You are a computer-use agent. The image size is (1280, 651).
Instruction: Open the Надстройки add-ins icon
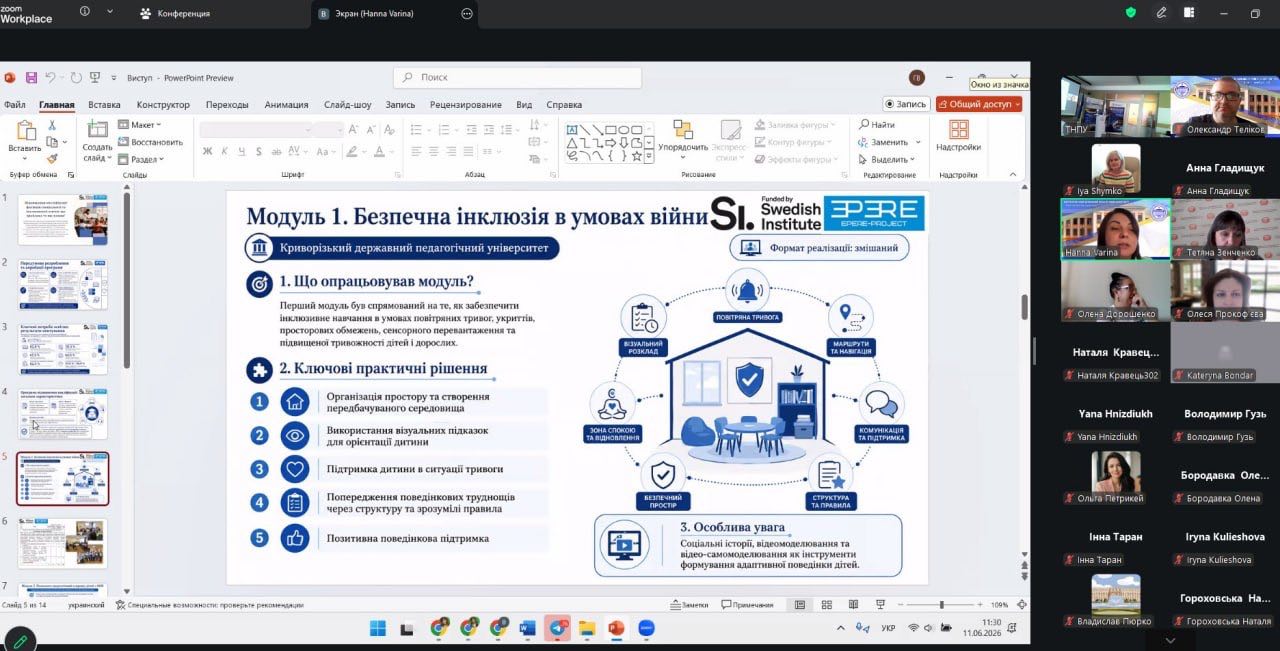(x=959, y=129)
